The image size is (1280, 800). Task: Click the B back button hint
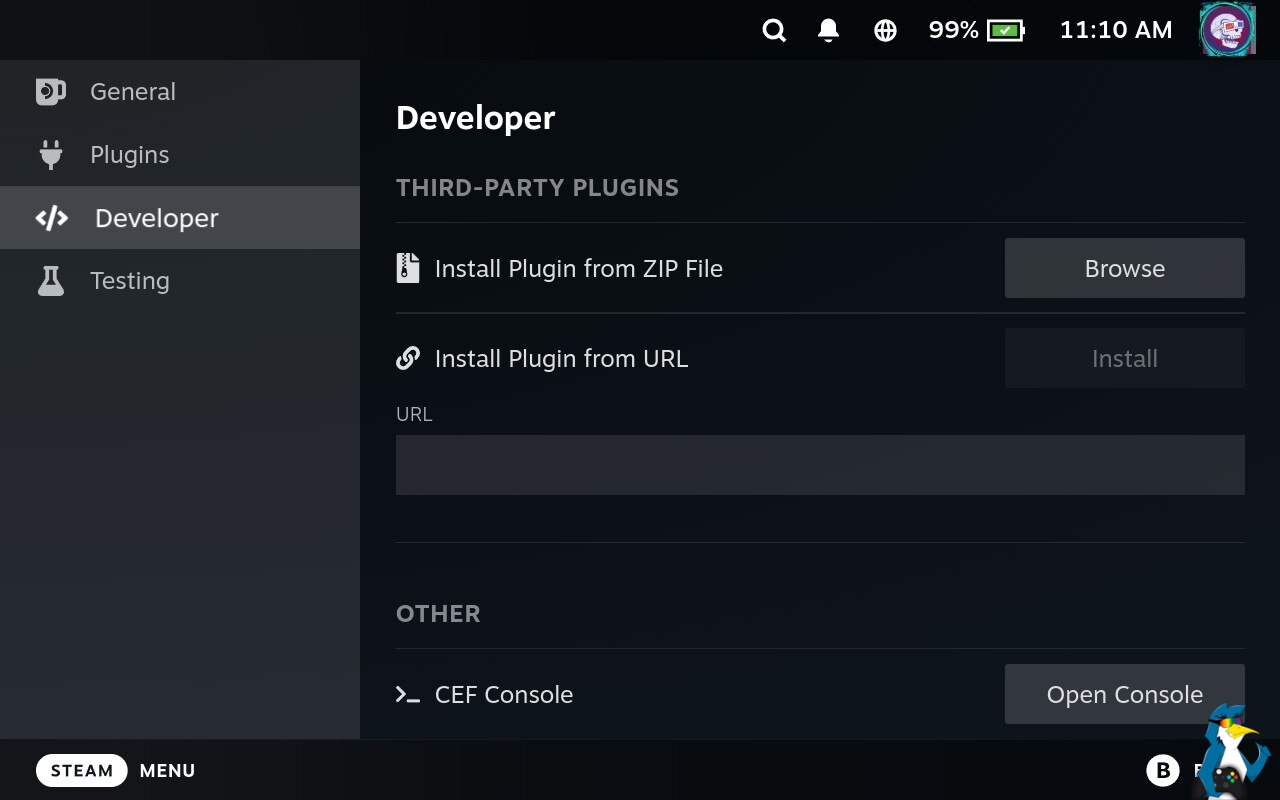[1162, 771]
